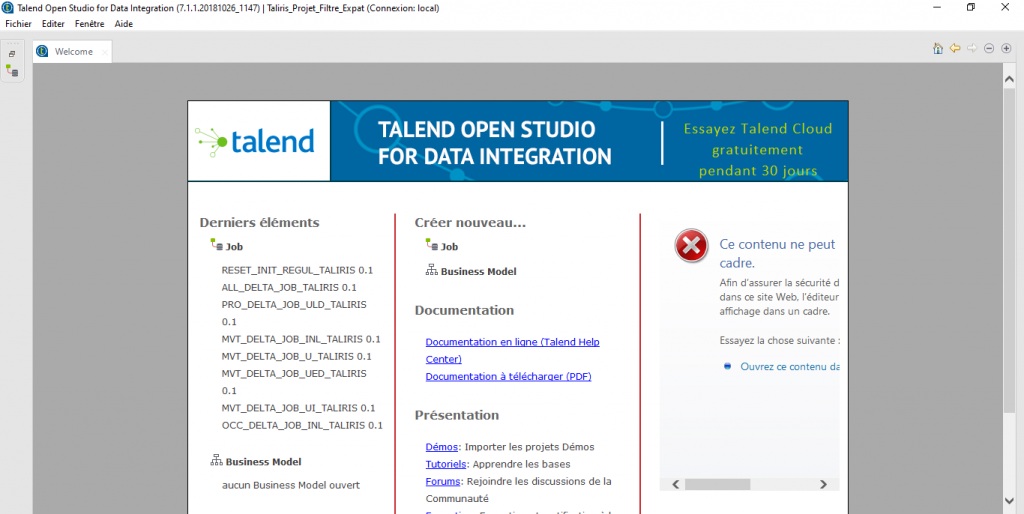The image size is (1024, 514).
Task: Open the job designer icon in left trim
Action: 12,71
